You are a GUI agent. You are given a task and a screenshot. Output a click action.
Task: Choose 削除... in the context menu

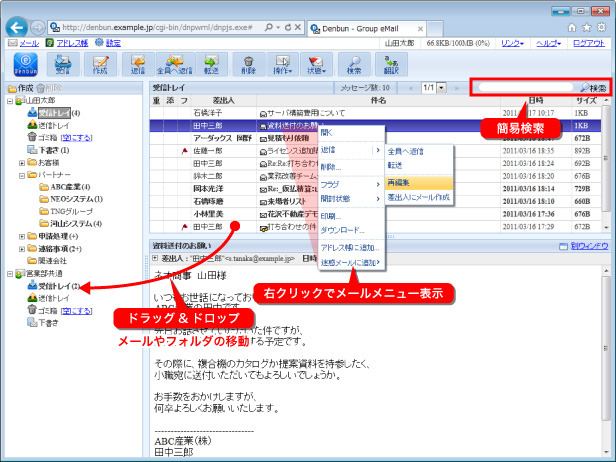(x=351, y=167)
